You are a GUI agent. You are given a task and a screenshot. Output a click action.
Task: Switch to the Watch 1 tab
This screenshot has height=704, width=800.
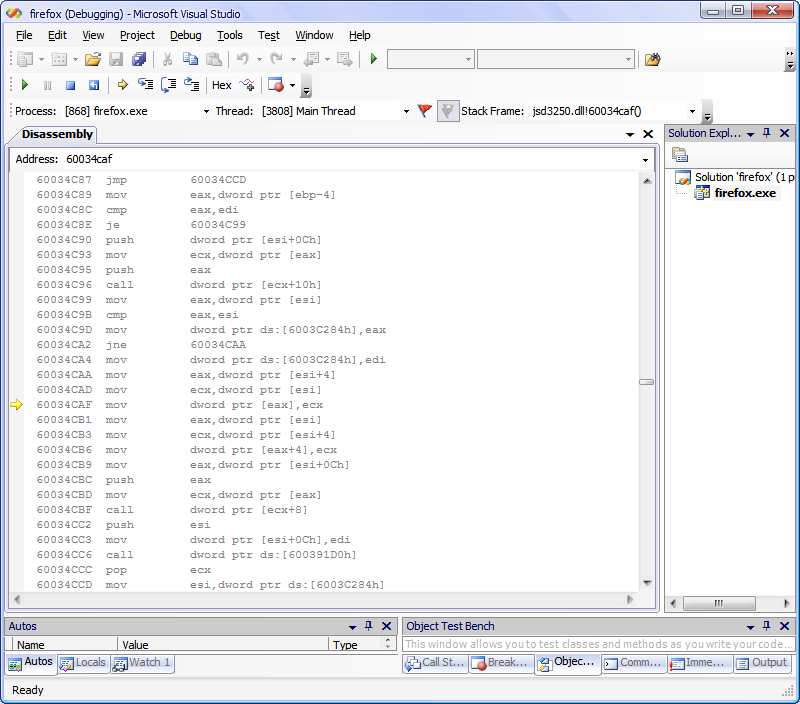tap(142, 663)
